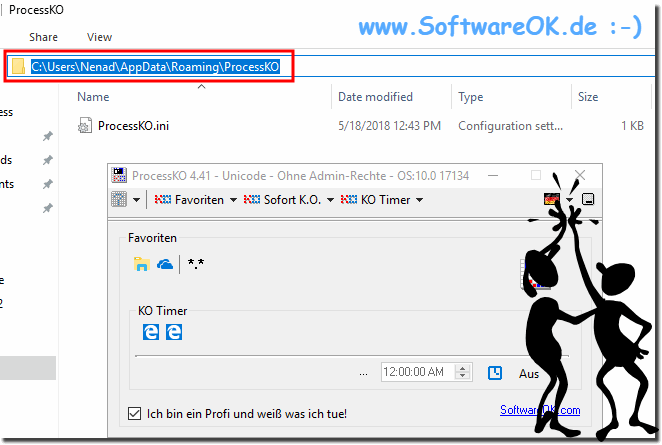Click the 5/18/2018 12:43 PM date cell
The height and width of the screenshot is (445, 662).
[x=389, y=126]
